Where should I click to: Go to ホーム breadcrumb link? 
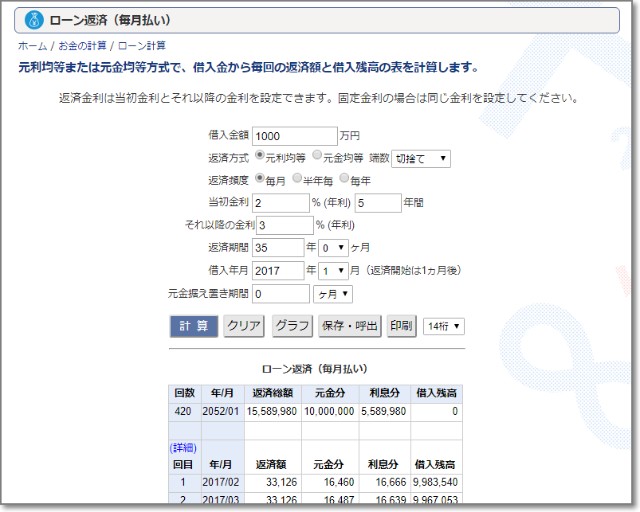[31, 46]
